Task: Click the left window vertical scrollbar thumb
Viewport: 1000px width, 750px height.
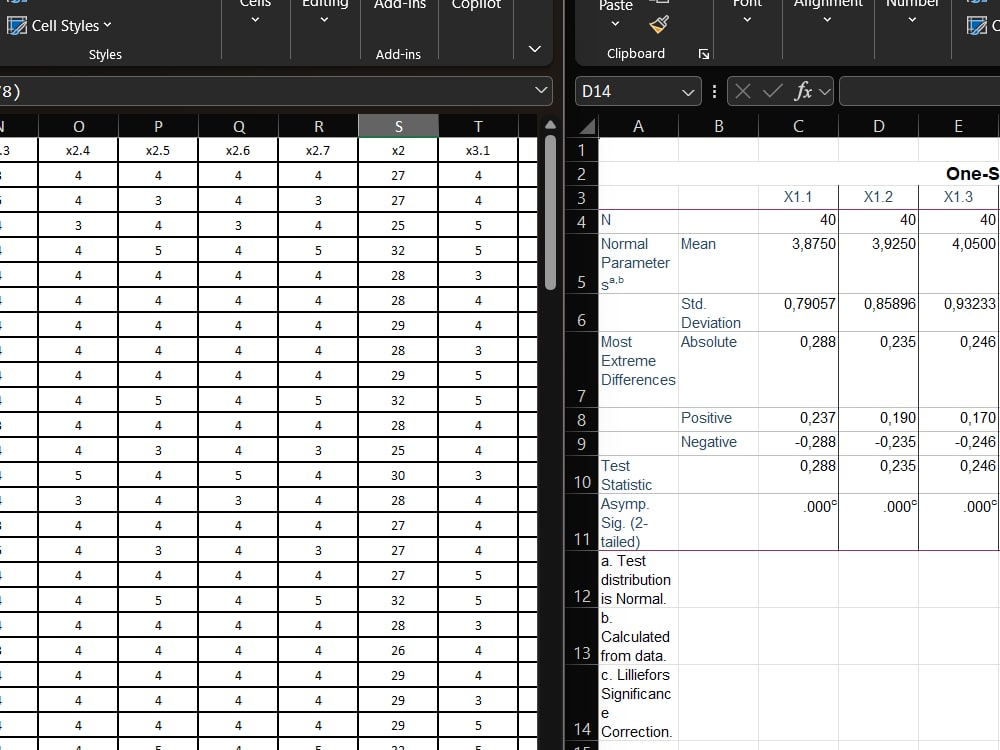Action: pyautogui.click(x=550, y=213)
